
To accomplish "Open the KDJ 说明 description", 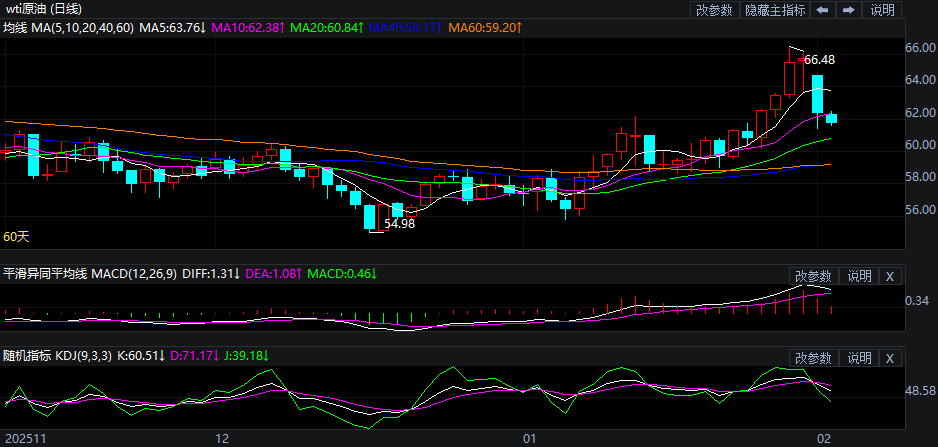I will click(x=859, y=358).
